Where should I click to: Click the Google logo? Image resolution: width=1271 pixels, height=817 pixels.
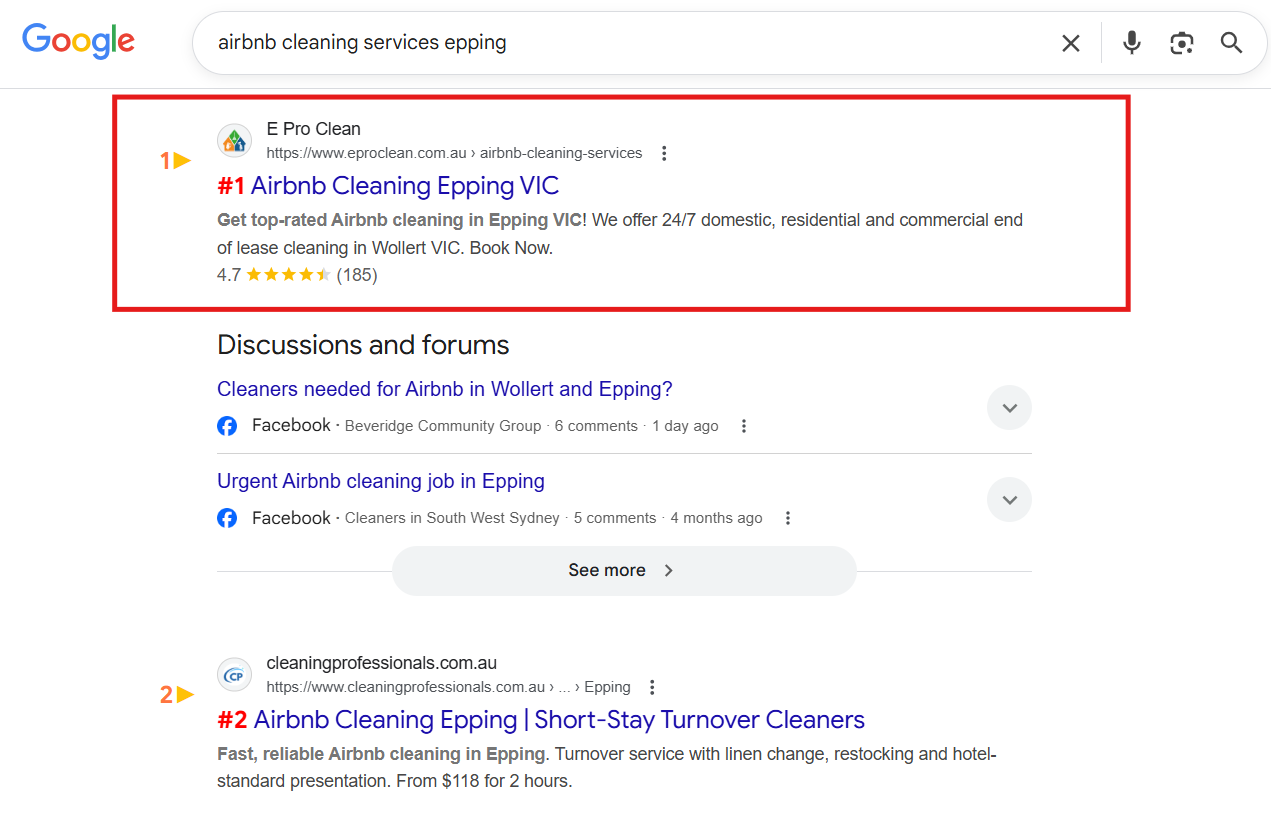pyautogui.click(x=78, y=41)
